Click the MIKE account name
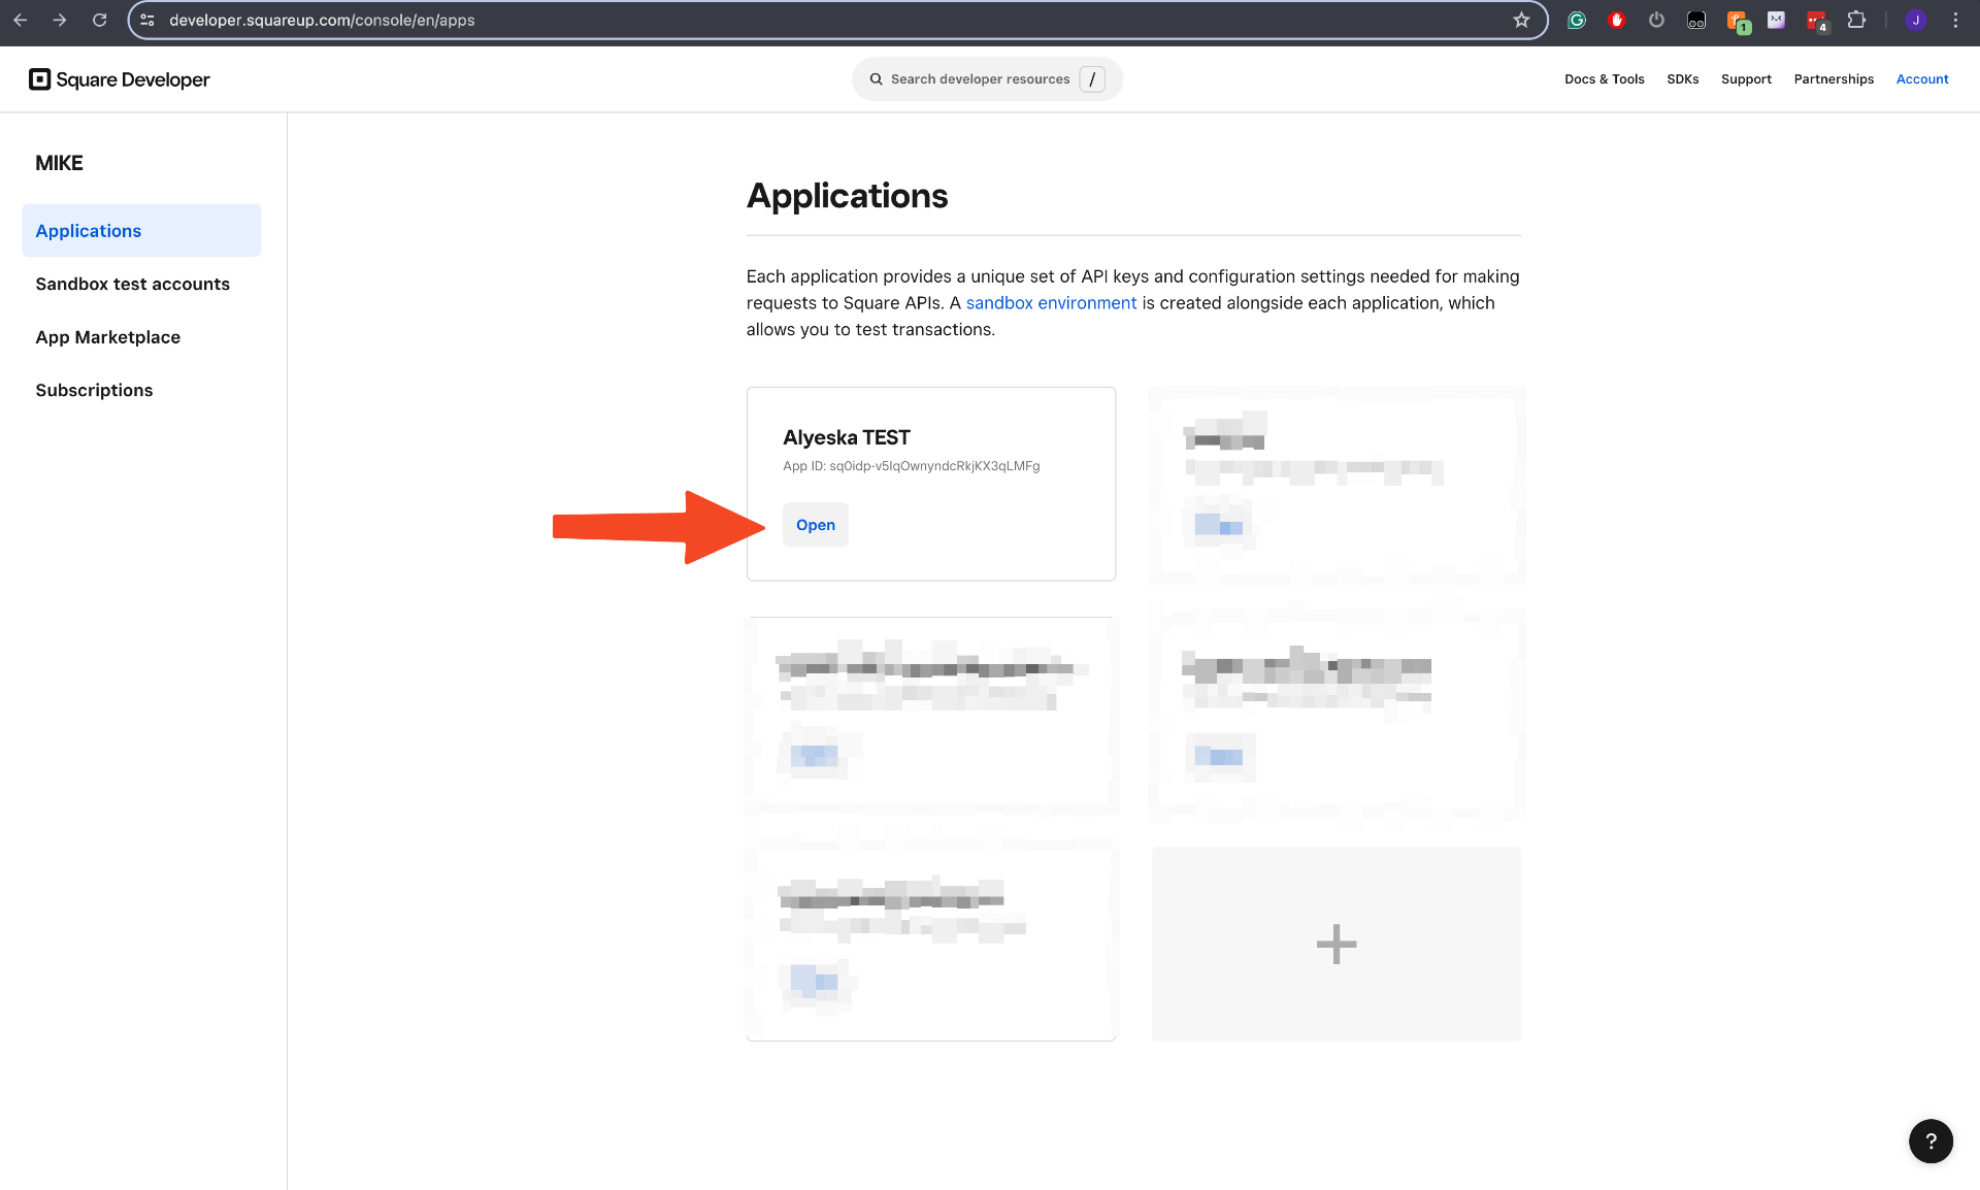The width and height of the screenshot is (1980, 1190). click(x=59, y=163)
